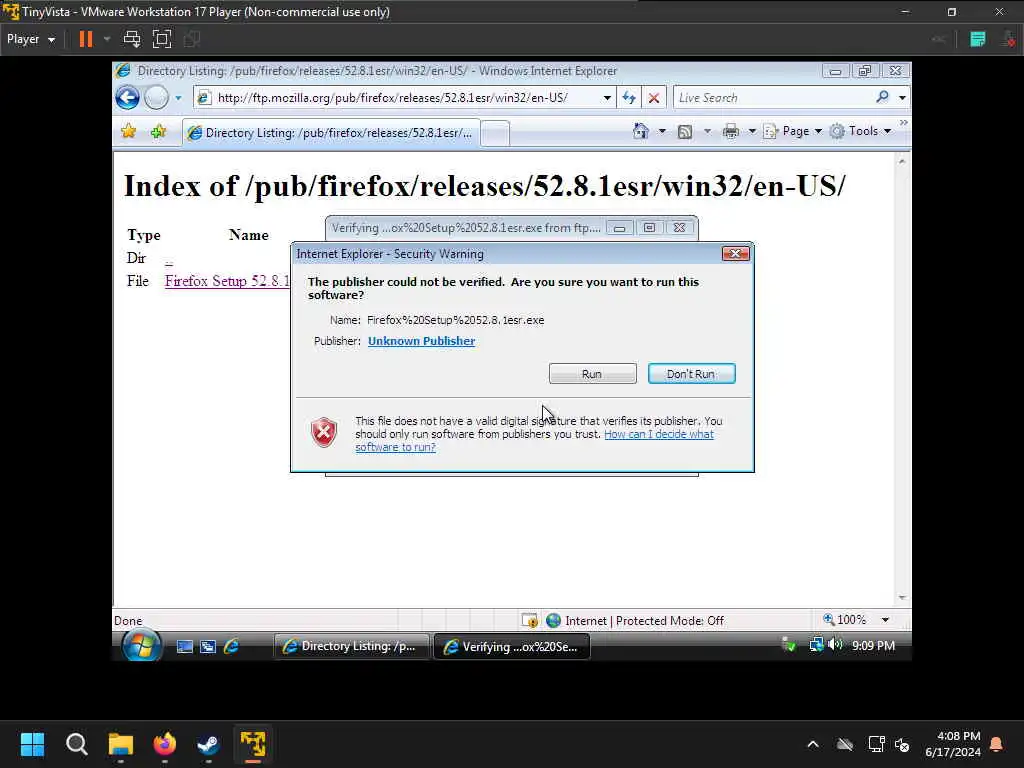
Task: Click Switch Between Windows quick launch icon
Action: [208, 647]
